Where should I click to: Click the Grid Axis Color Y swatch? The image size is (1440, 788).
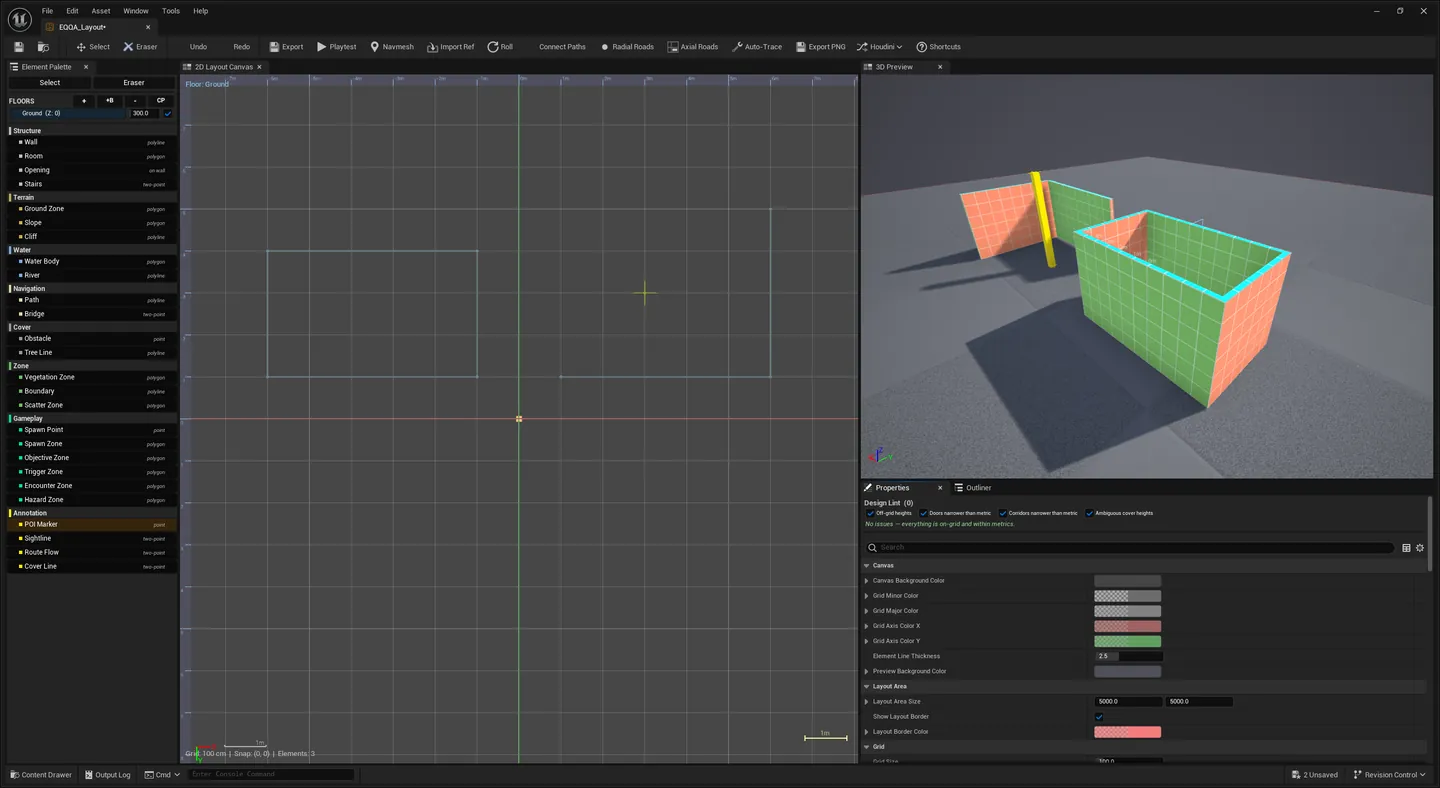(1127, 641)
